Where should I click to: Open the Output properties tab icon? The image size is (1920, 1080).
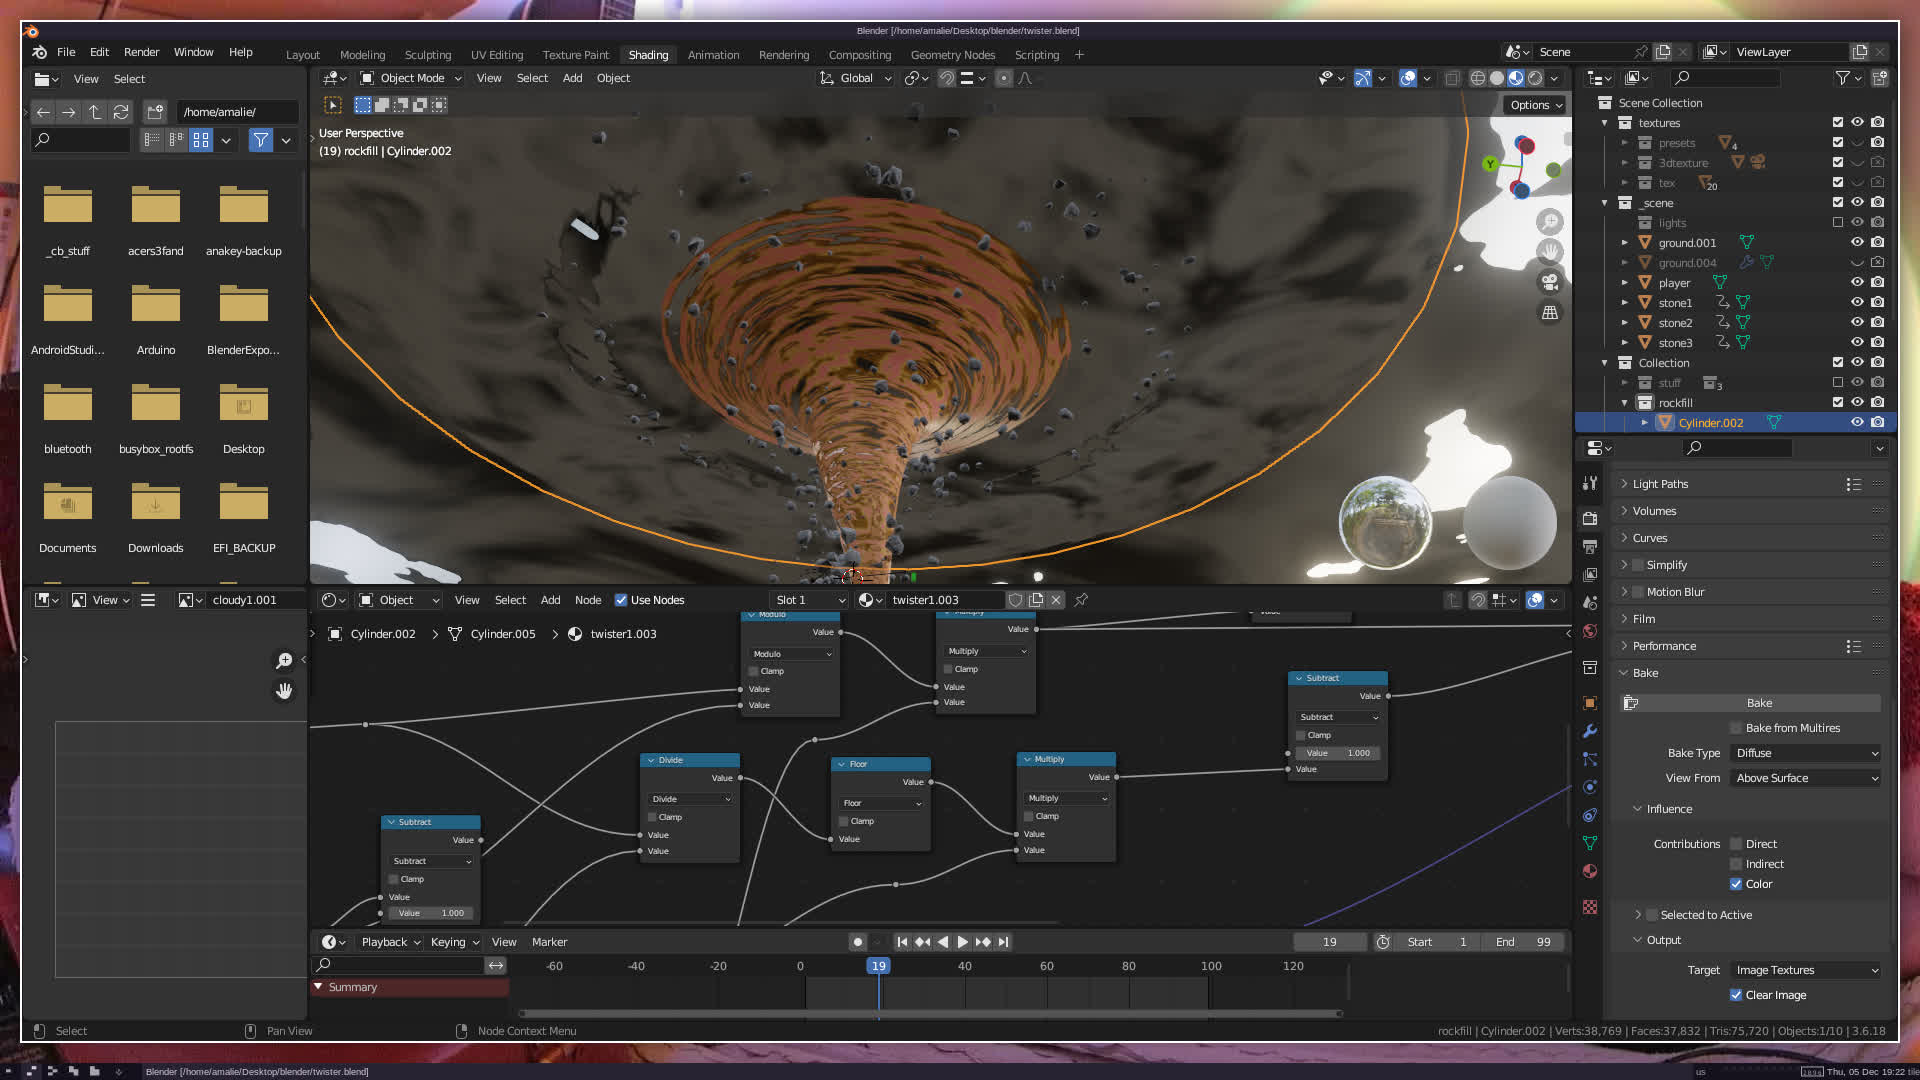pos(1590,547)
